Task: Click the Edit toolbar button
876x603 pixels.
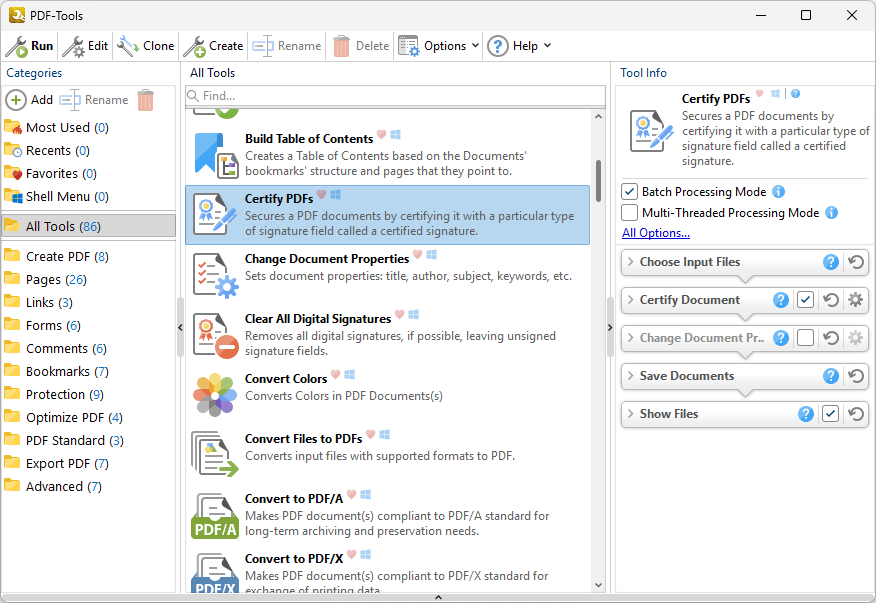Action: tap(86, 46)
